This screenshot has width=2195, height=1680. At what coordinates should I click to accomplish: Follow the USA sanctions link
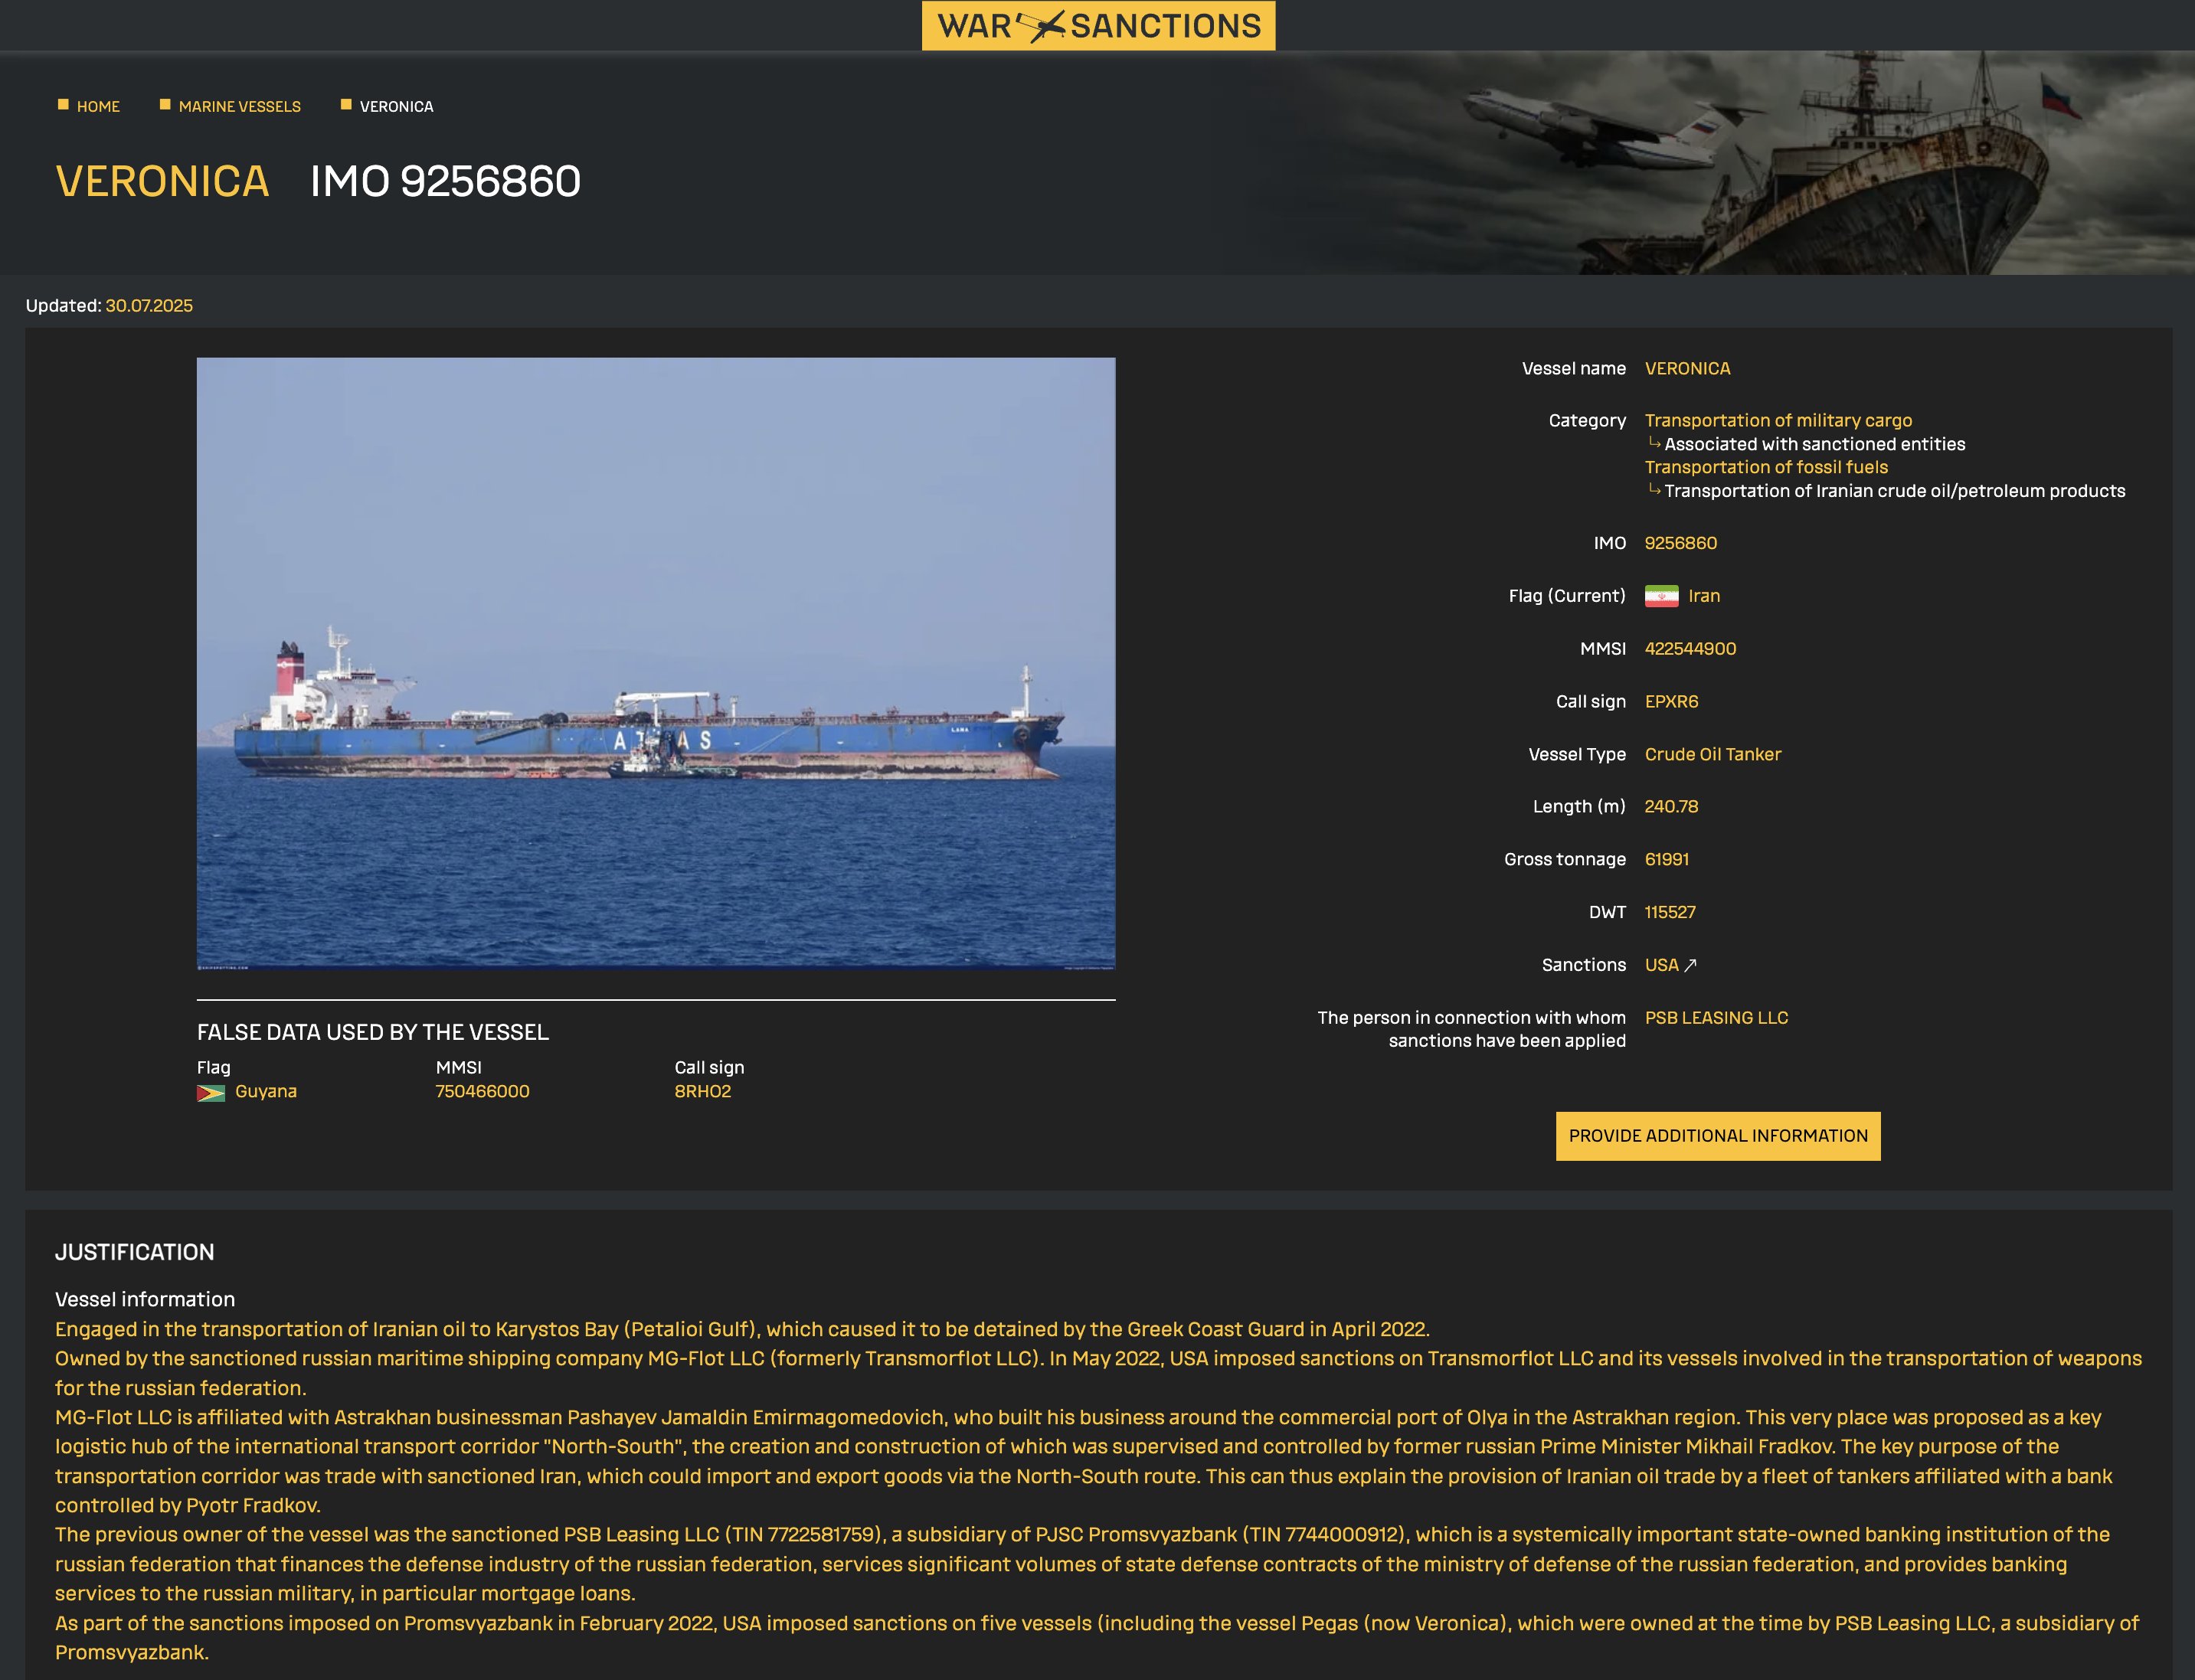tap(1661, 965)
